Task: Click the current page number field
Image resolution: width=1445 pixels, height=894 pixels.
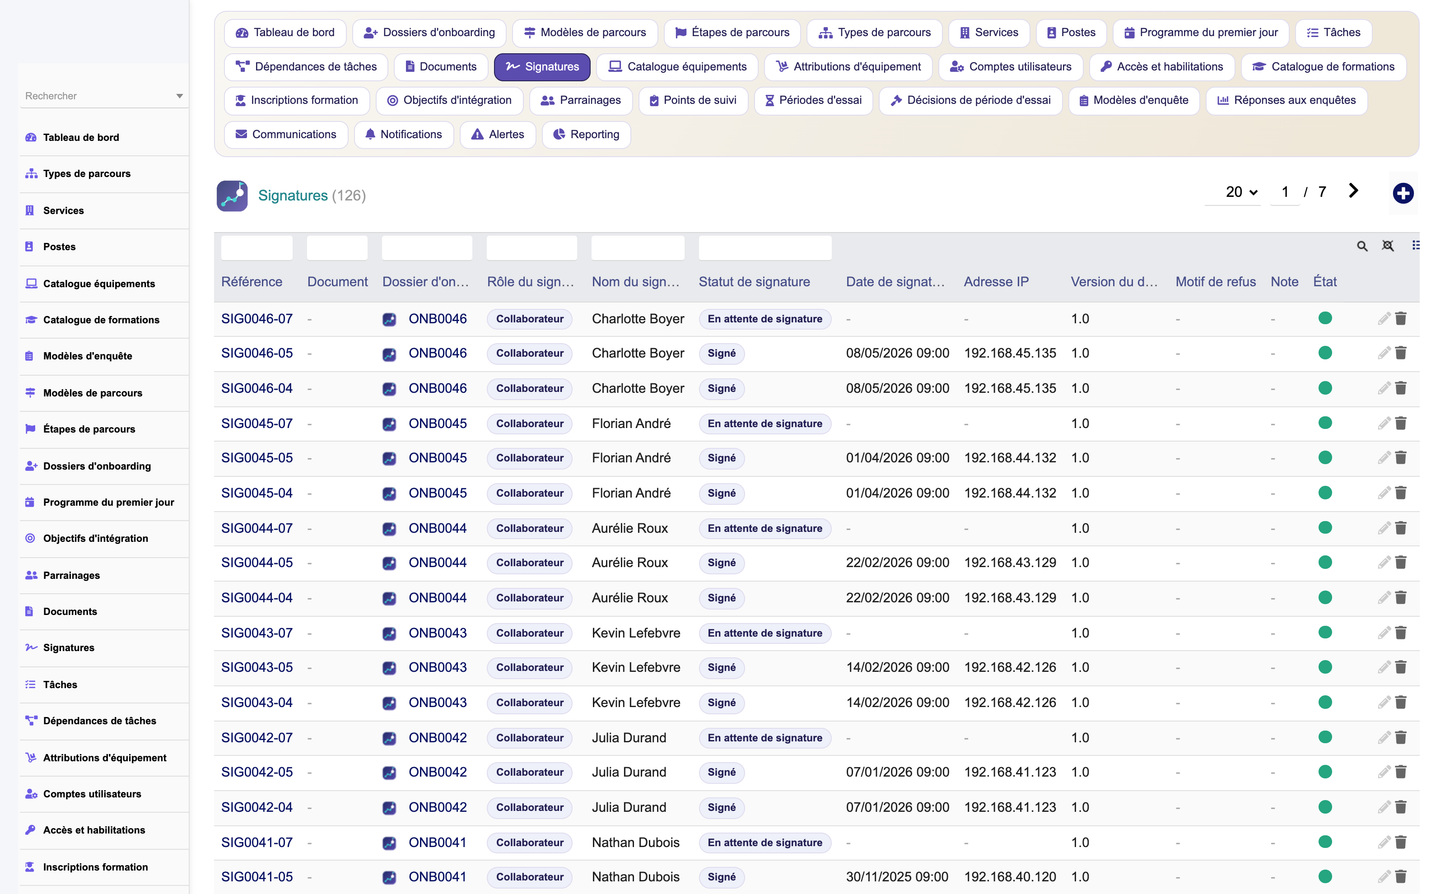Action: [1285, 192]
